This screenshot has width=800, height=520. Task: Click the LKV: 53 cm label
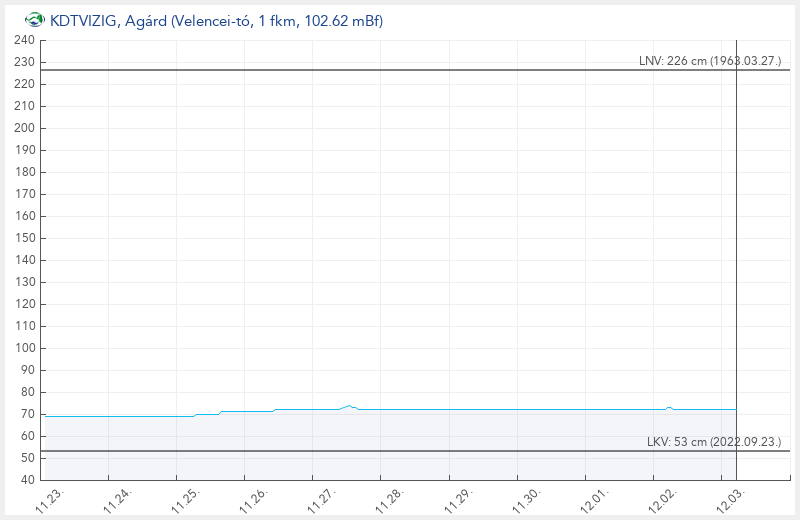713,442
